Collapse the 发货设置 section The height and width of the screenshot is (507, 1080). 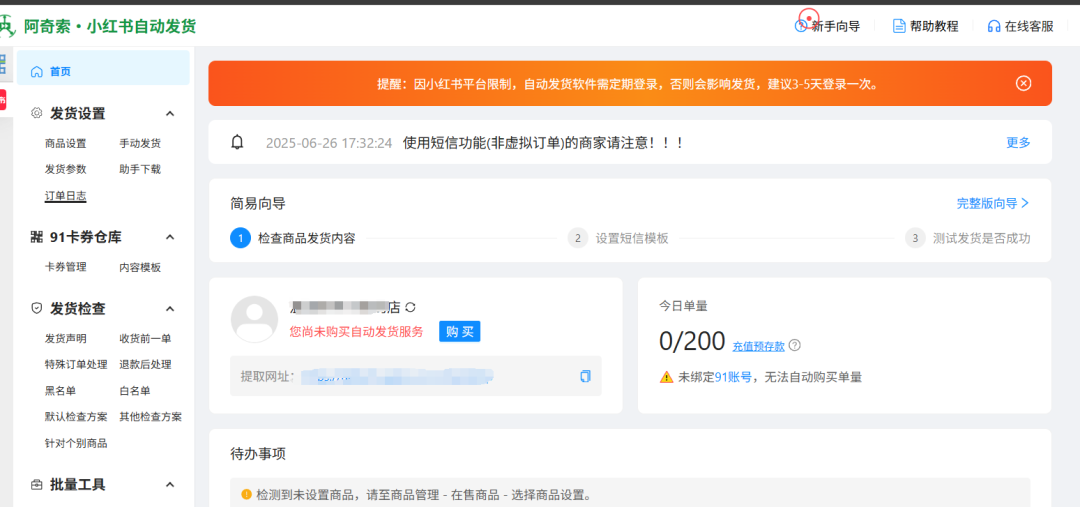pos(171,114)
